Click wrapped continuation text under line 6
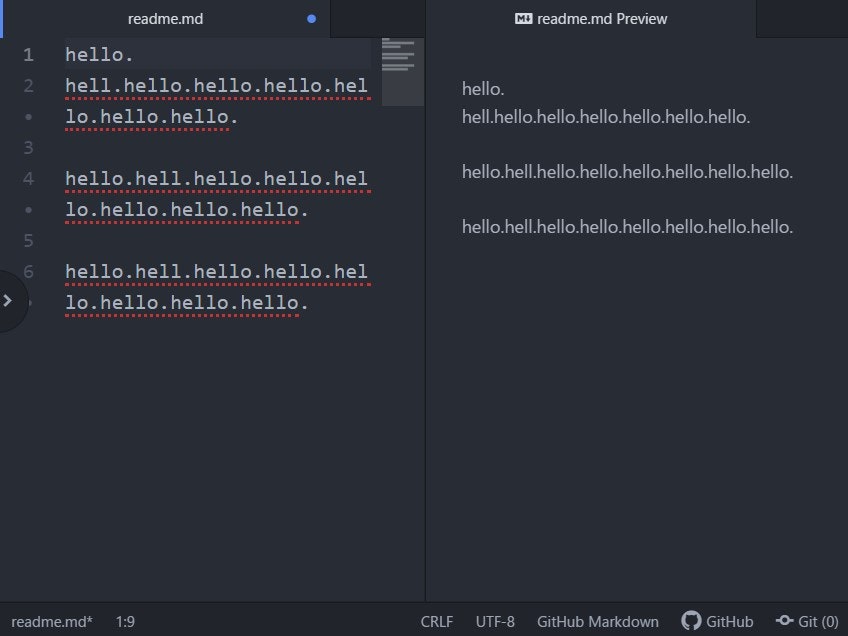The height and width of the screenshot is (636, 848). click(187, 303)
